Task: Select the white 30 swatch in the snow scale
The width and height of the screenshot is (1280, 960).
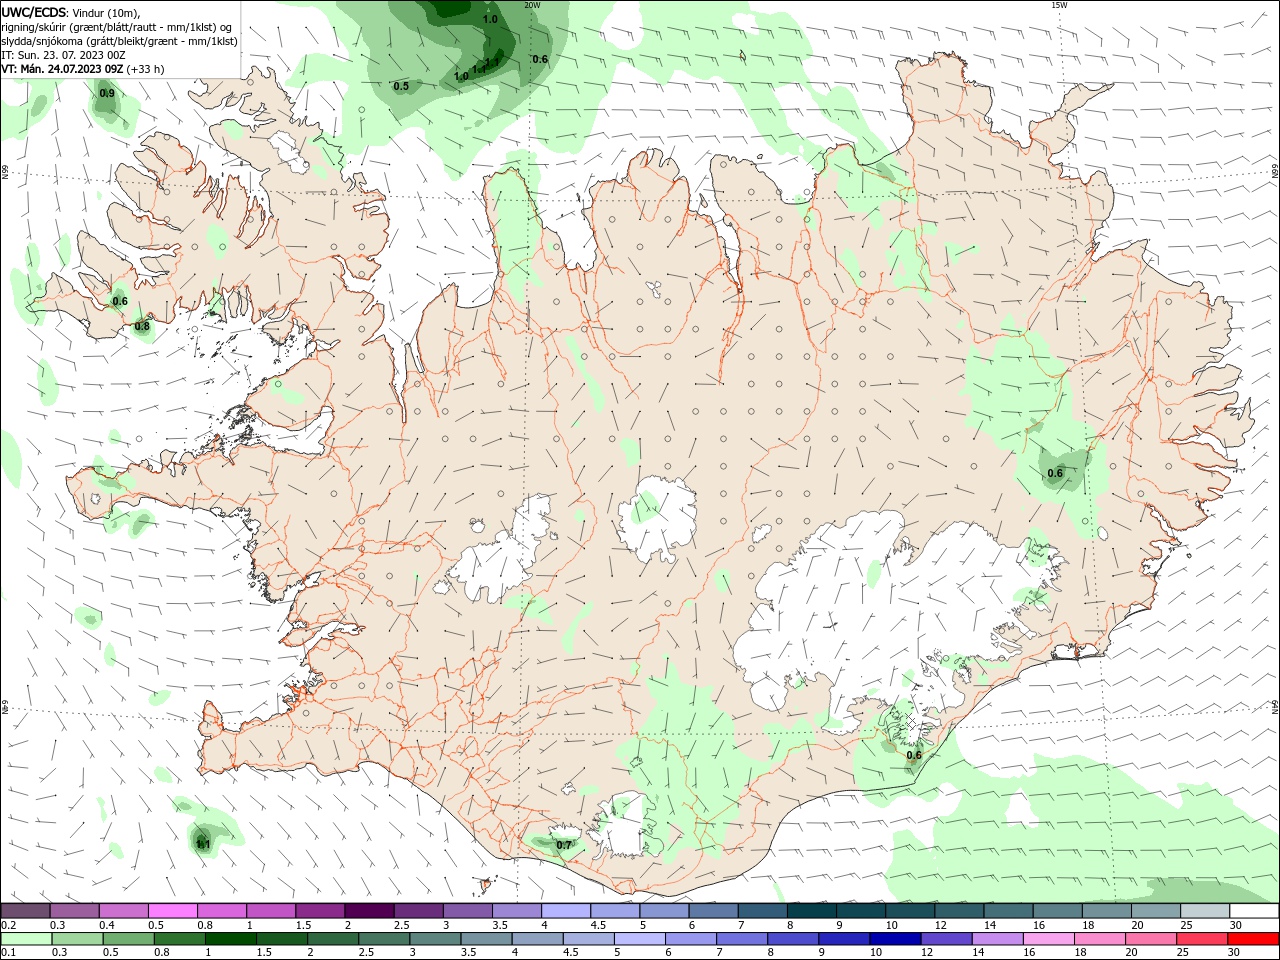Action: pyautogui.click(x=1254, y=911)
